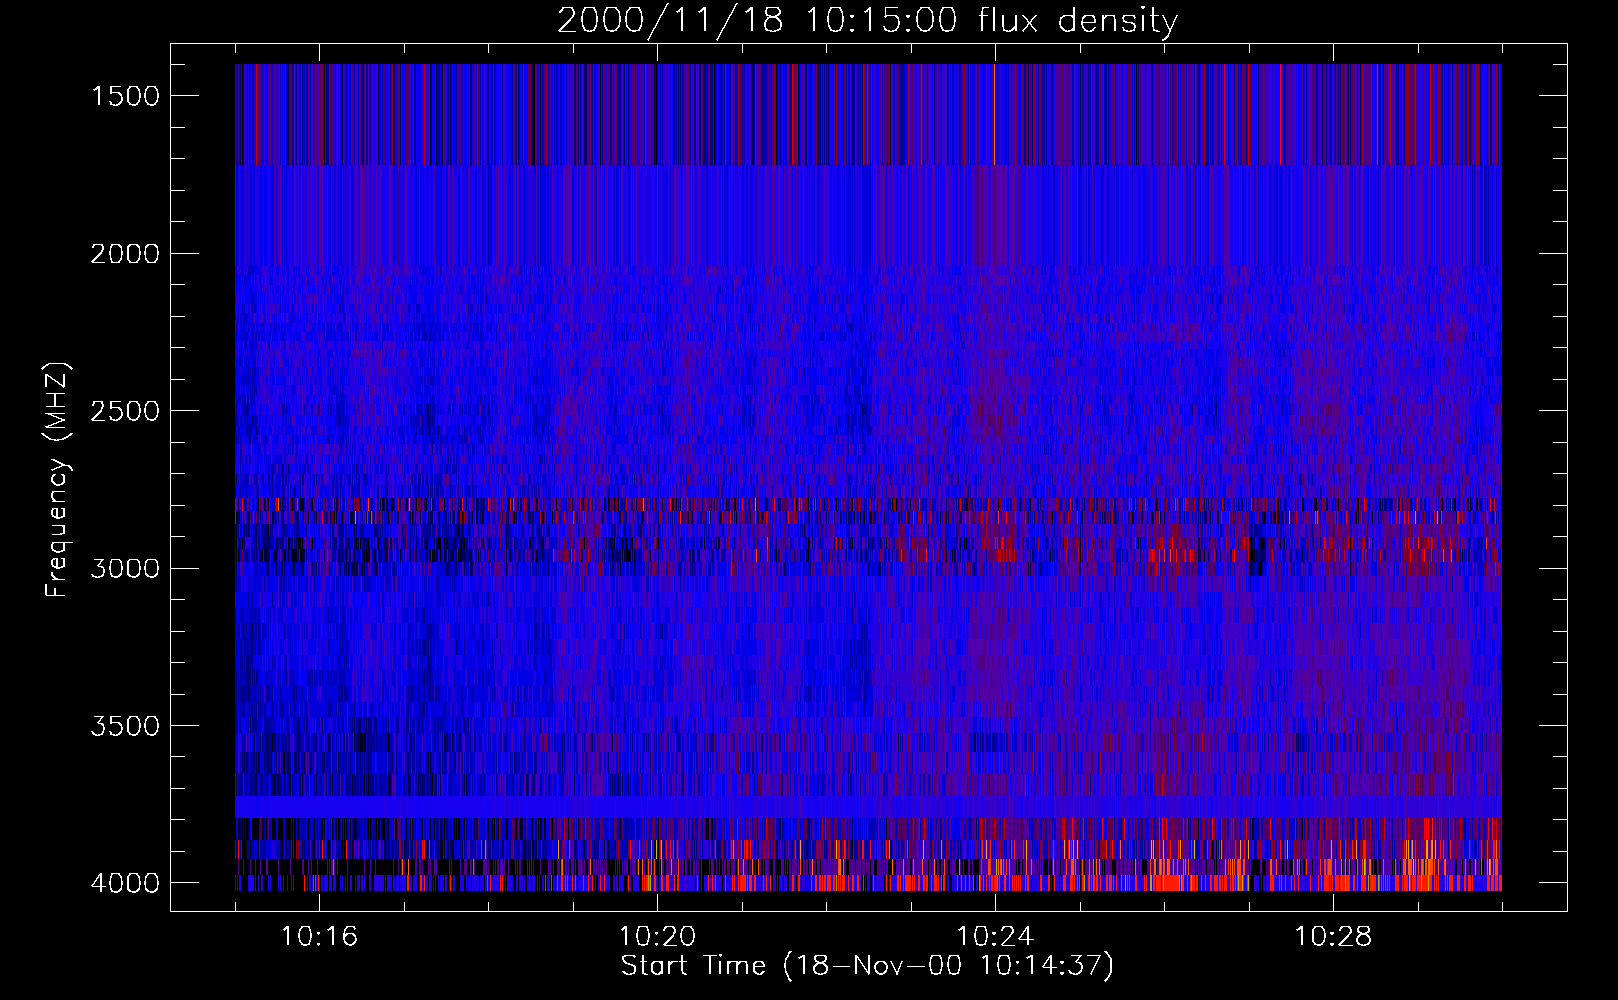Click the 2000 frequency tick label
The height and width of the screenshot is (1000, 1618).
[125, 254]
